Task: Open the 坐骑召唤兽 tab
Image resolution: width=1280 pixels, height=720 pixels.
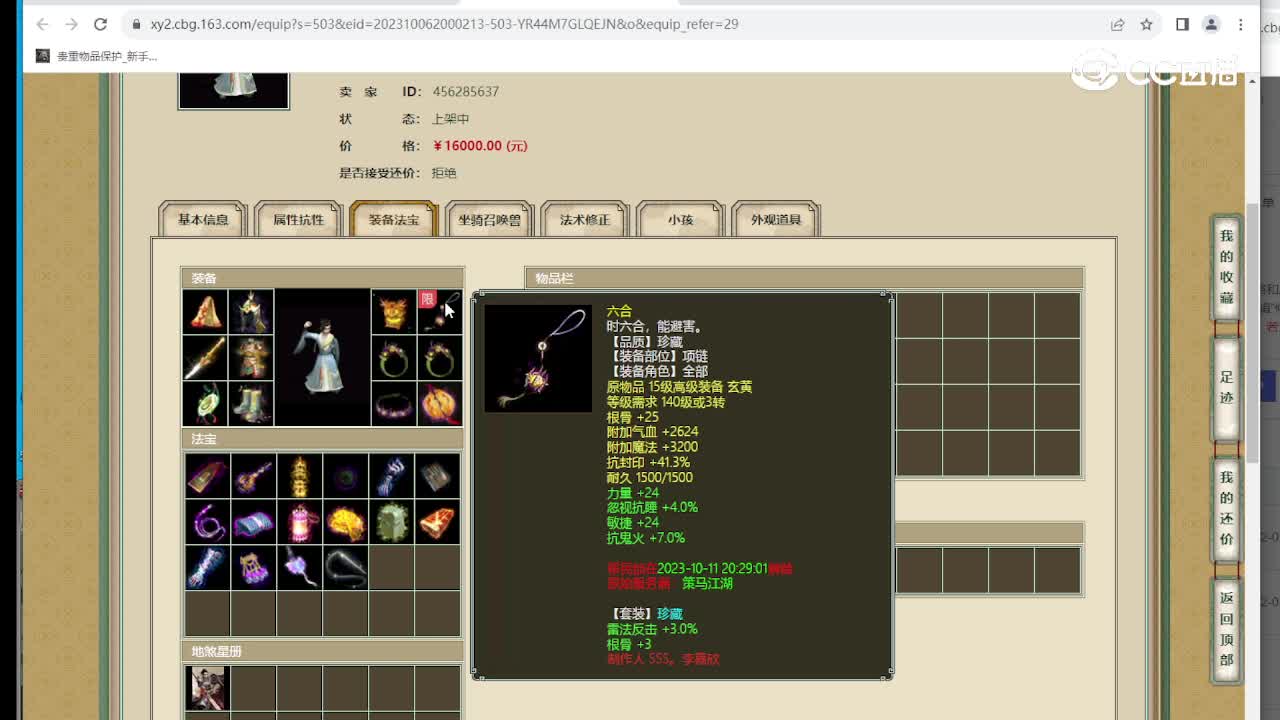Action: (490, 220)
